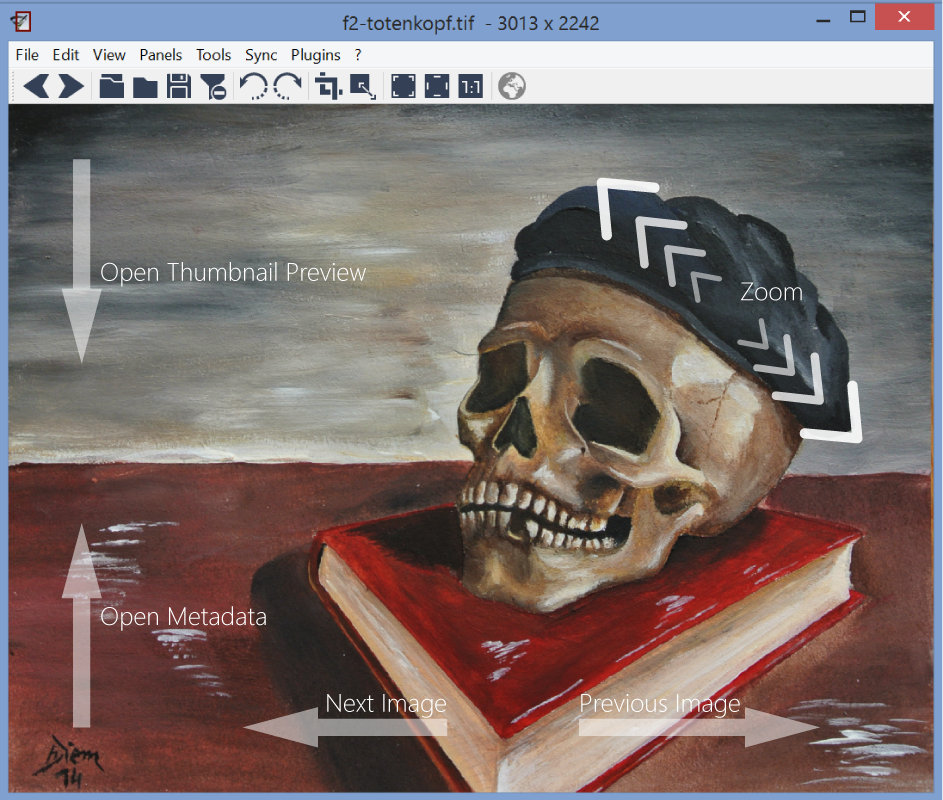Open the Edit menu

pyautogui.click(x=66, y=55)
